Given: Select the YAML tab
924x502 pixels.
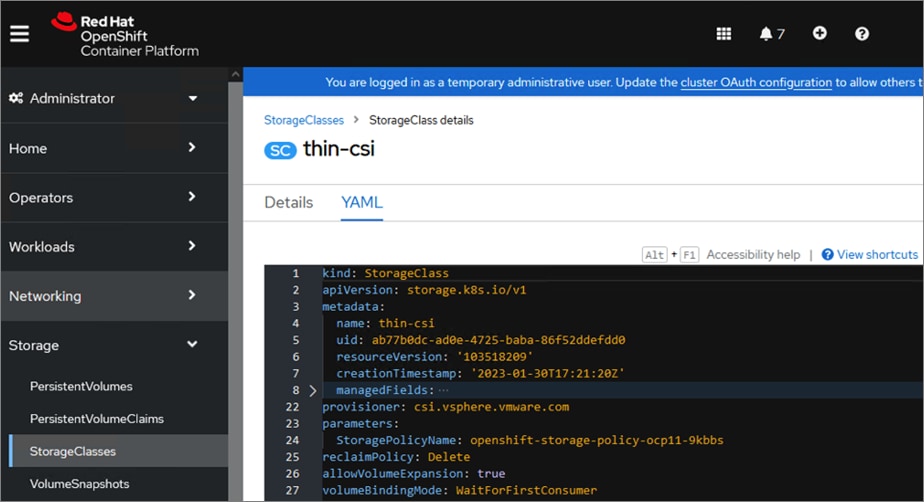Looking at the screenshot, I should (x=362, y=203).
